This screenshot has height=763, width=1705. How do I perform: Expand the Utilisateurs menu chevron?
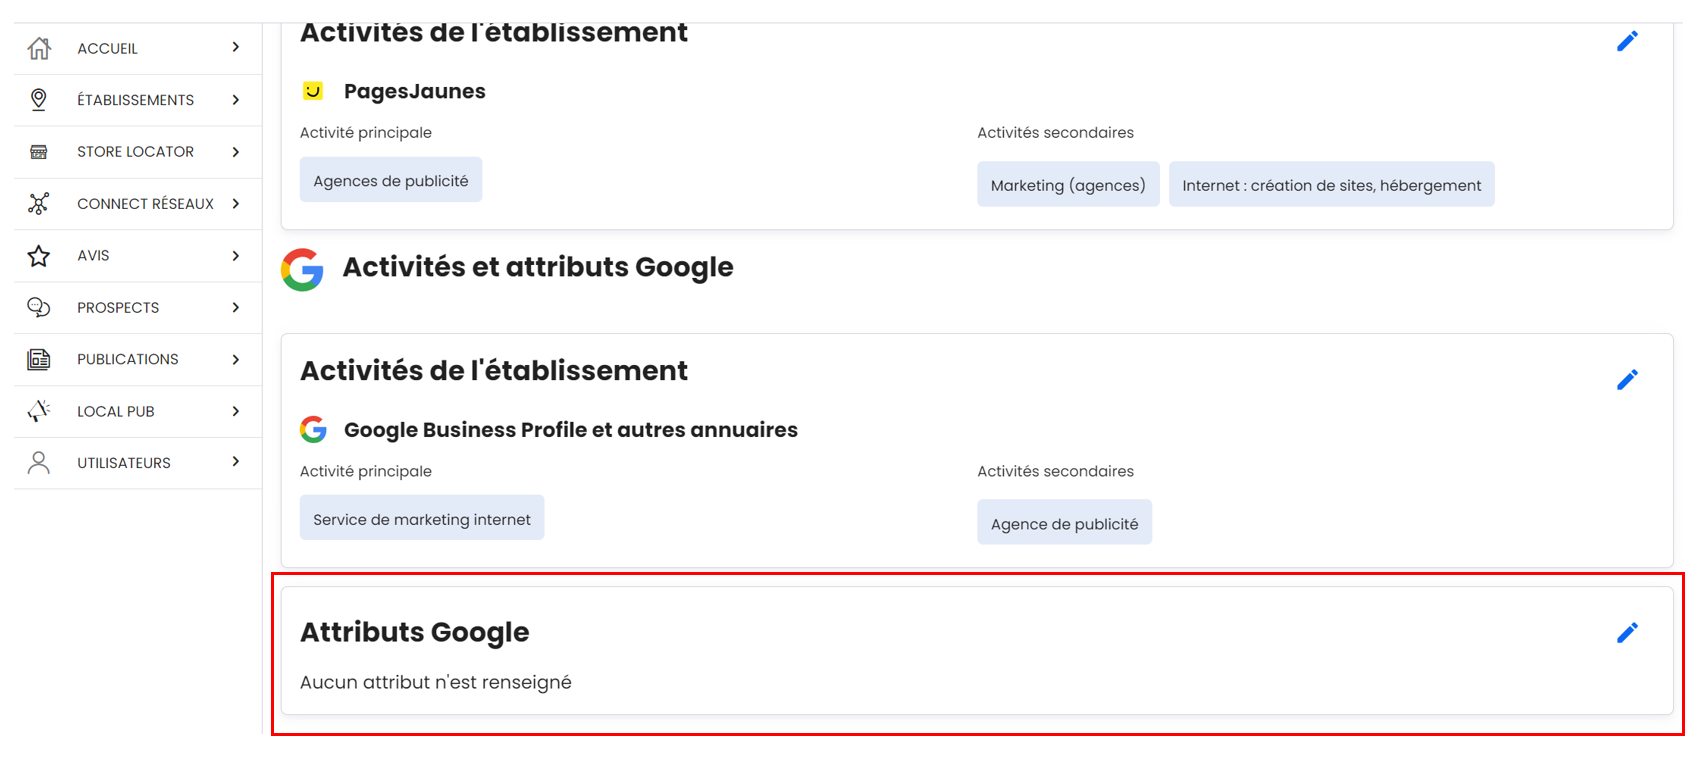[236, 462]
